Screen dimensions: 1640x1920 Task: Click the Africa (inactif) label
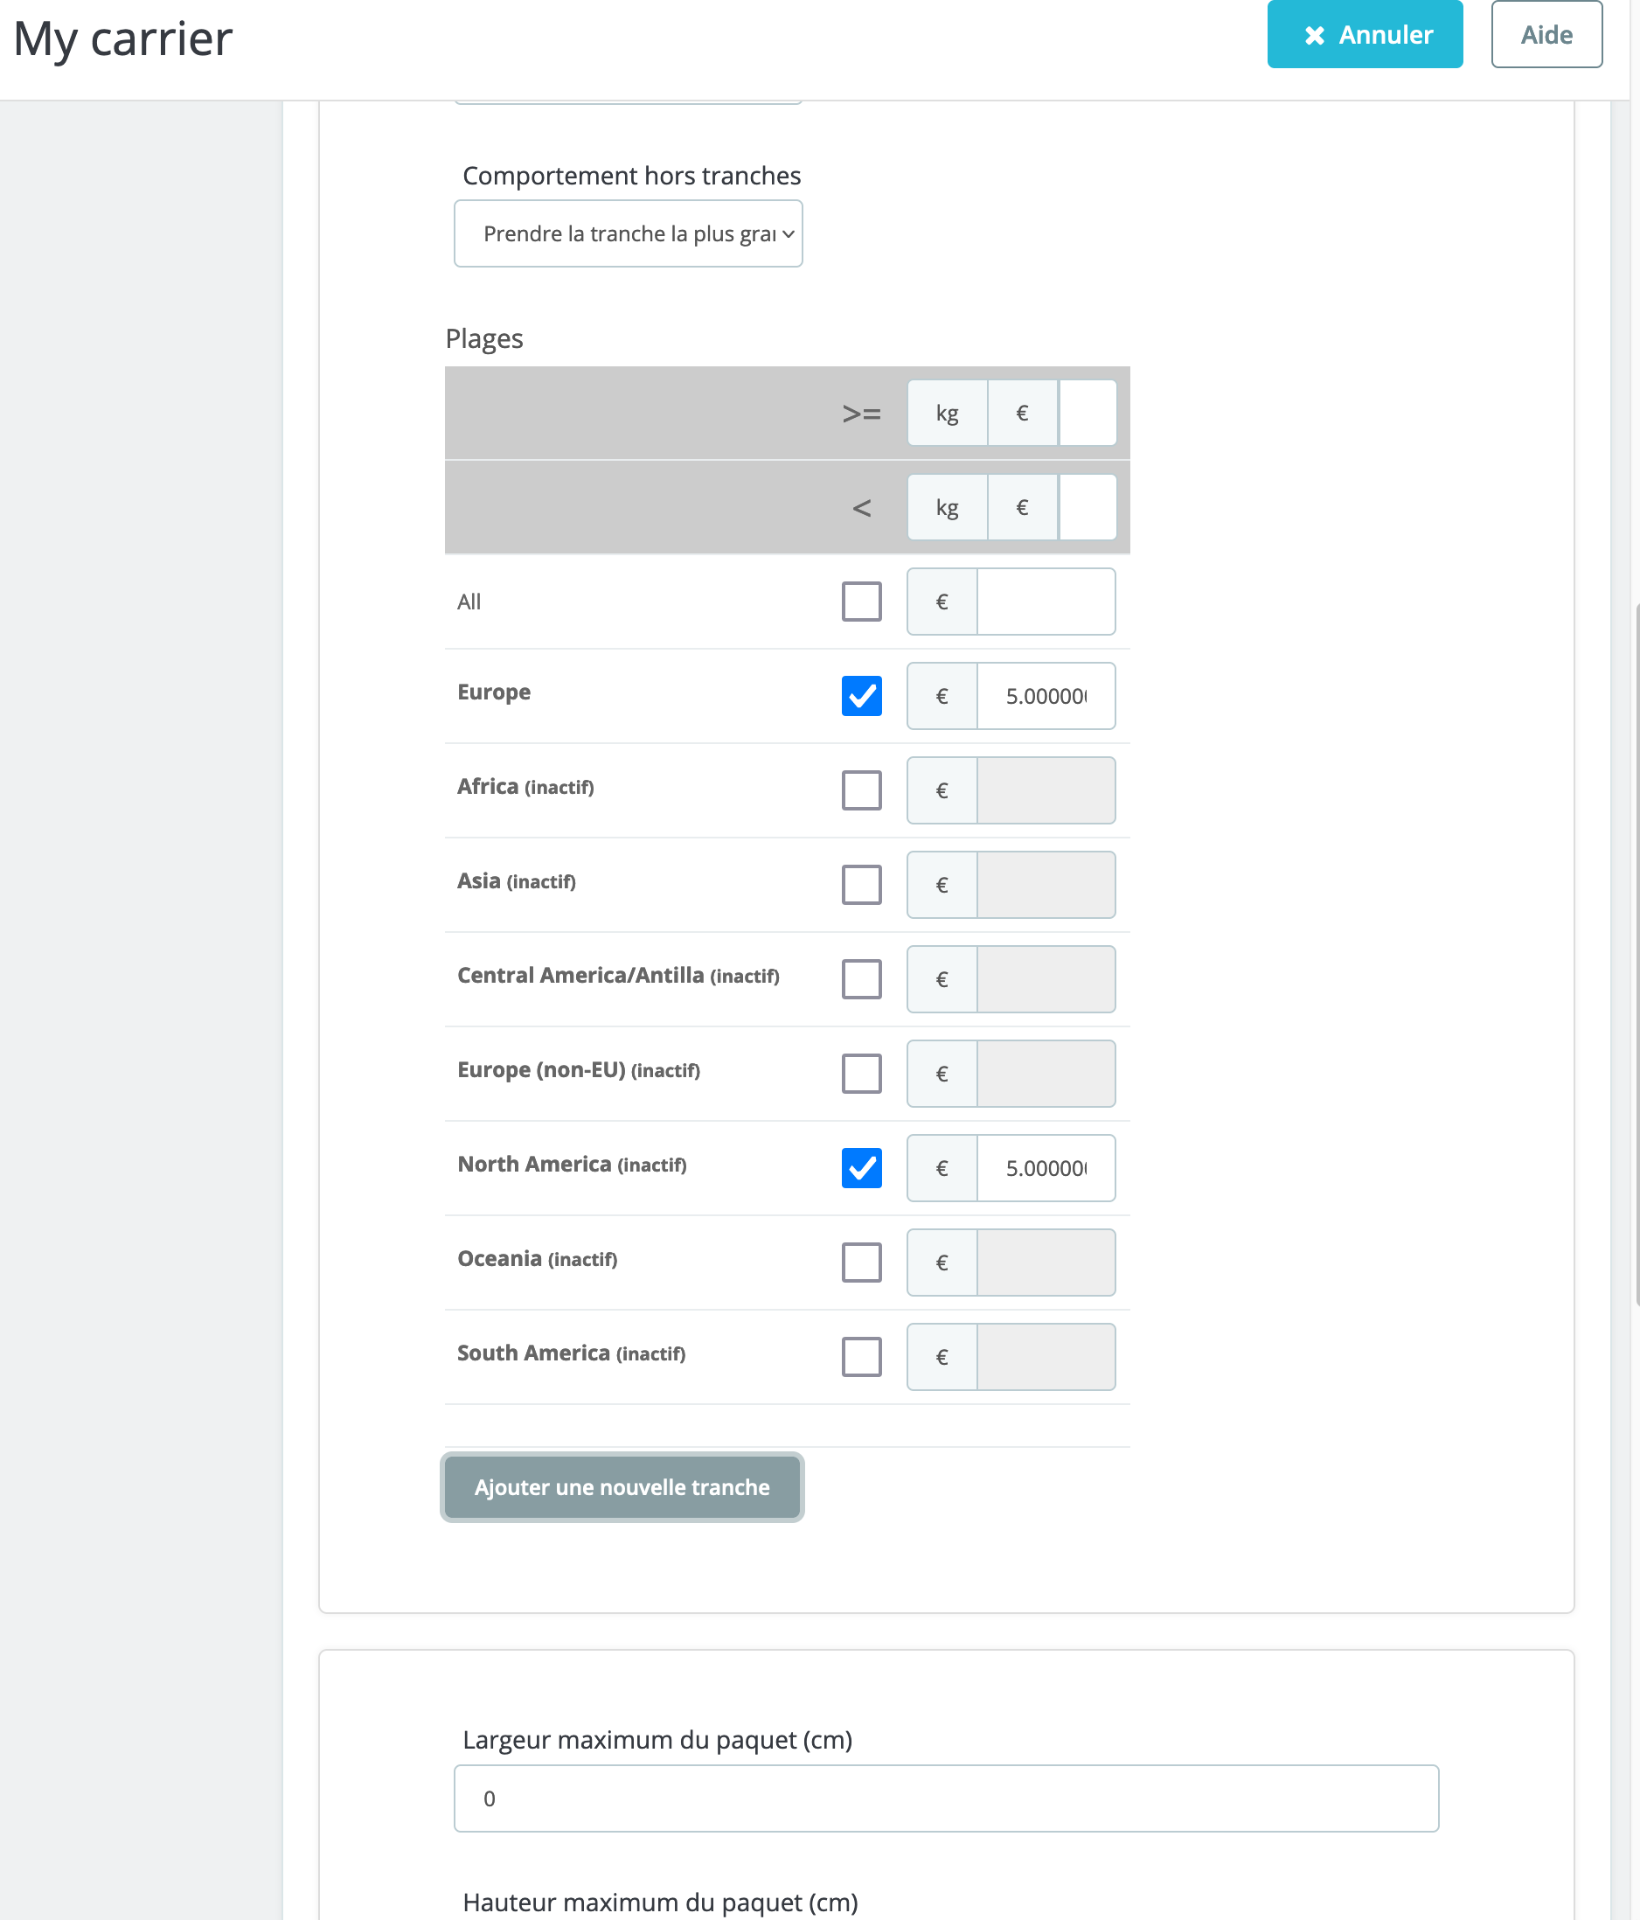click(525, 786)
